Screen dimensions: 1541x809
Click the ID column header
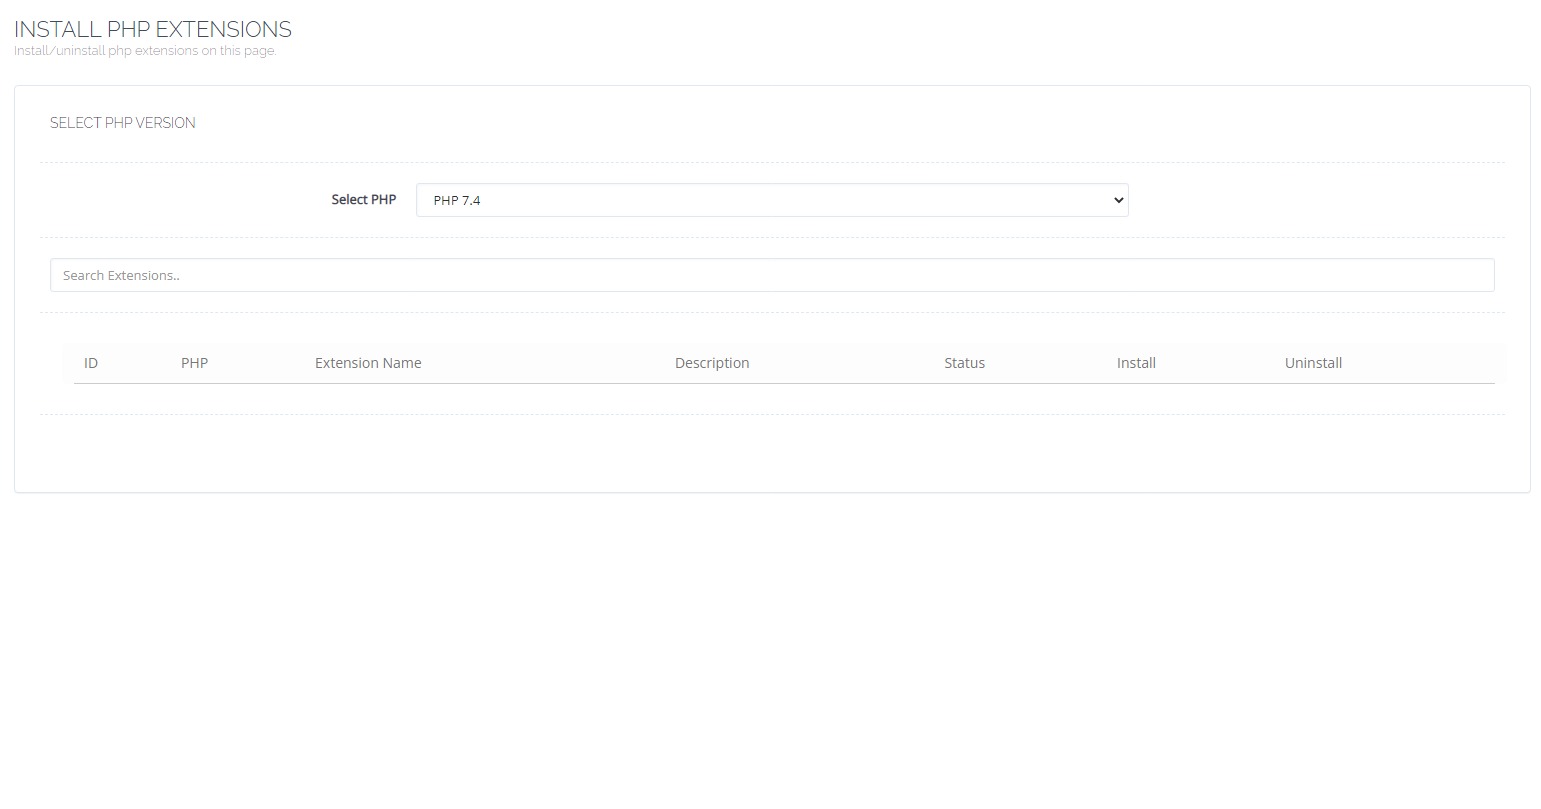point(91,363)
